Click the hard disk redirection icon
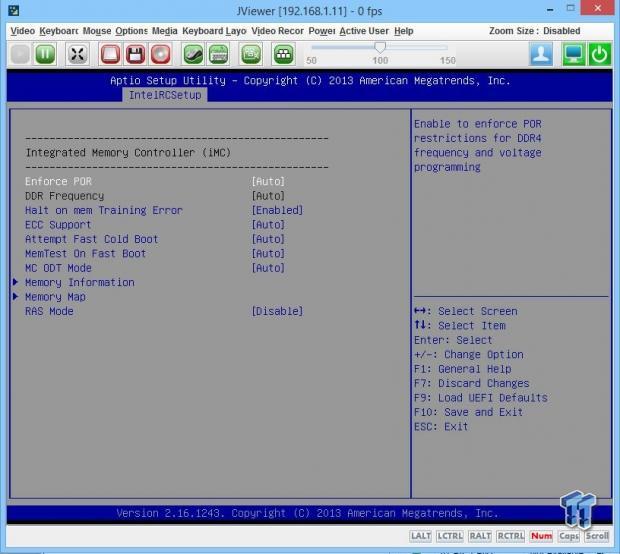620x554 pixels. tap(110, 54)
